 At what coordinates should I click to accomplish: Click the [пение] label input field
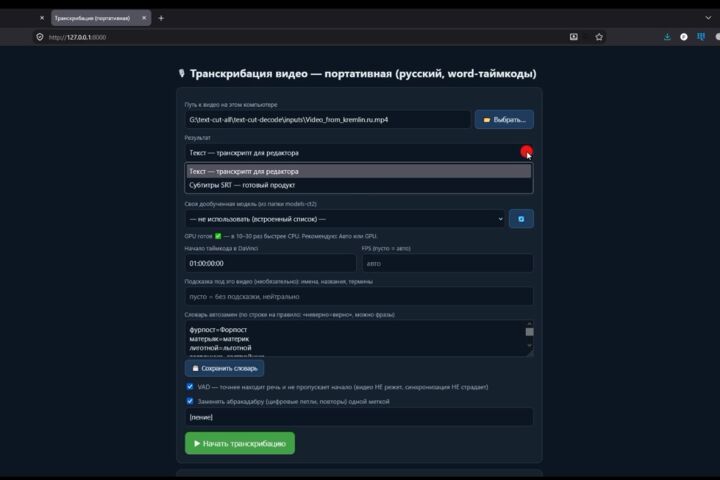click(x=359, y=417)
